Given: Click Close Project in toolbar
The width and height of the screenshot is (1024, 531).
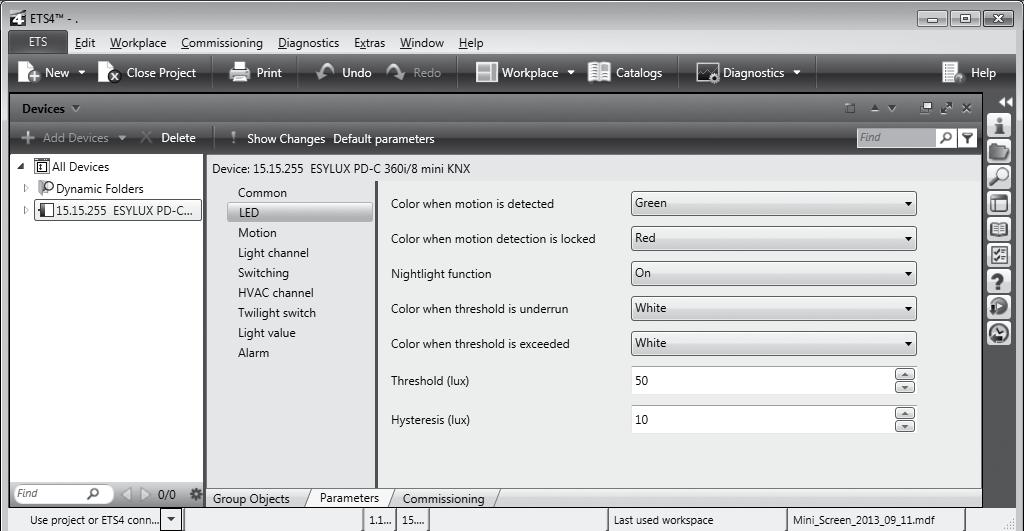Looking at the screenshot, I should pyautogui.click(x=147, y=72).
